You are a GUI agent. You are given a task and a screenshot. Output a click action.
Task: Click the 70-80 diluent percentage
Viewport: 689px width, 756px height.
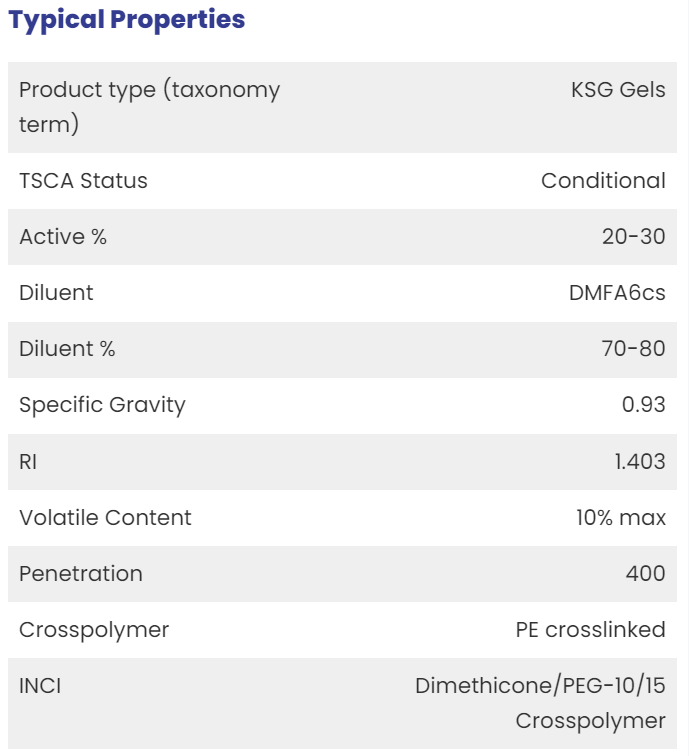coord(634,349)
